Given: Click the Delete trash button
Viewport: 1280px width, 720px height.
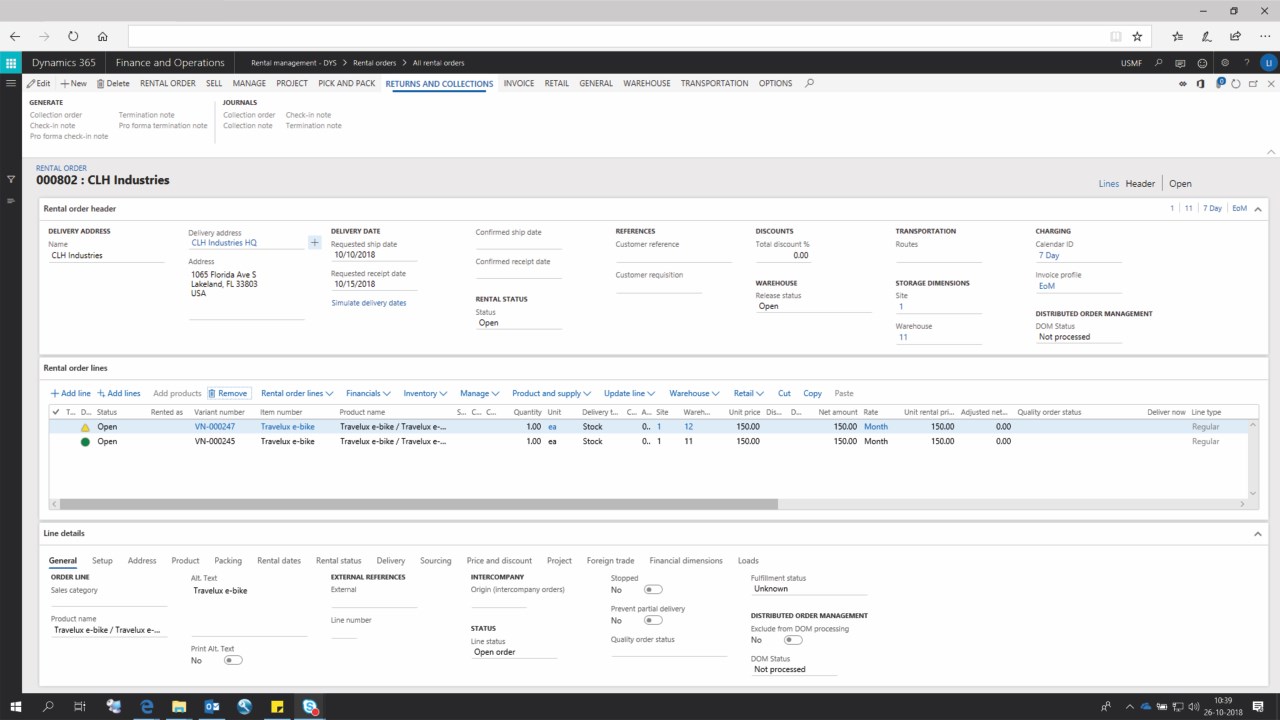Looking at the screenshot, I should (113, 84).
